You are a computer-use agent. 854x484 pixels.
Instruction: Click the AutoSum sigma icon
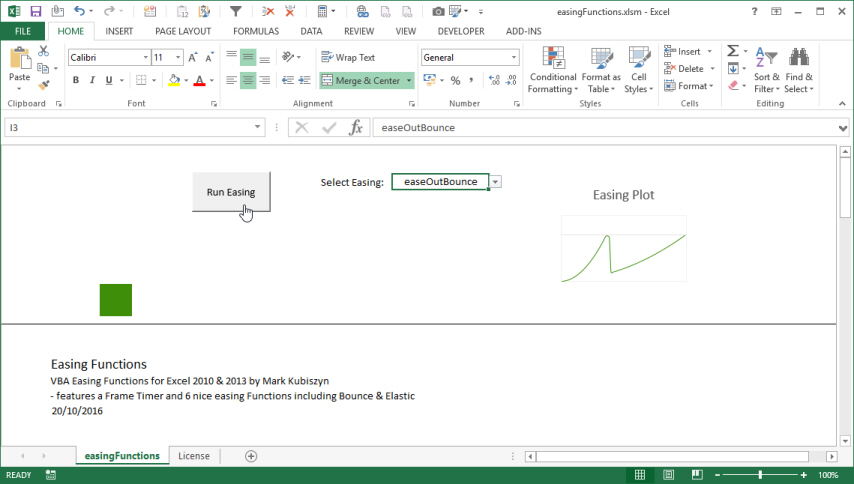click(x=732, y=51)
